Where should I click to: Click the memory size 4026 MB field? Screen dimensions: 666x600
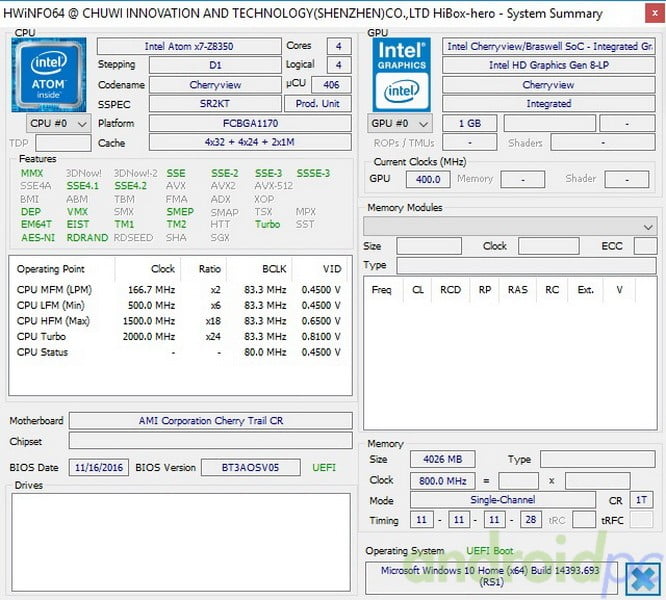pyautogui.click(x=443, y=460)
